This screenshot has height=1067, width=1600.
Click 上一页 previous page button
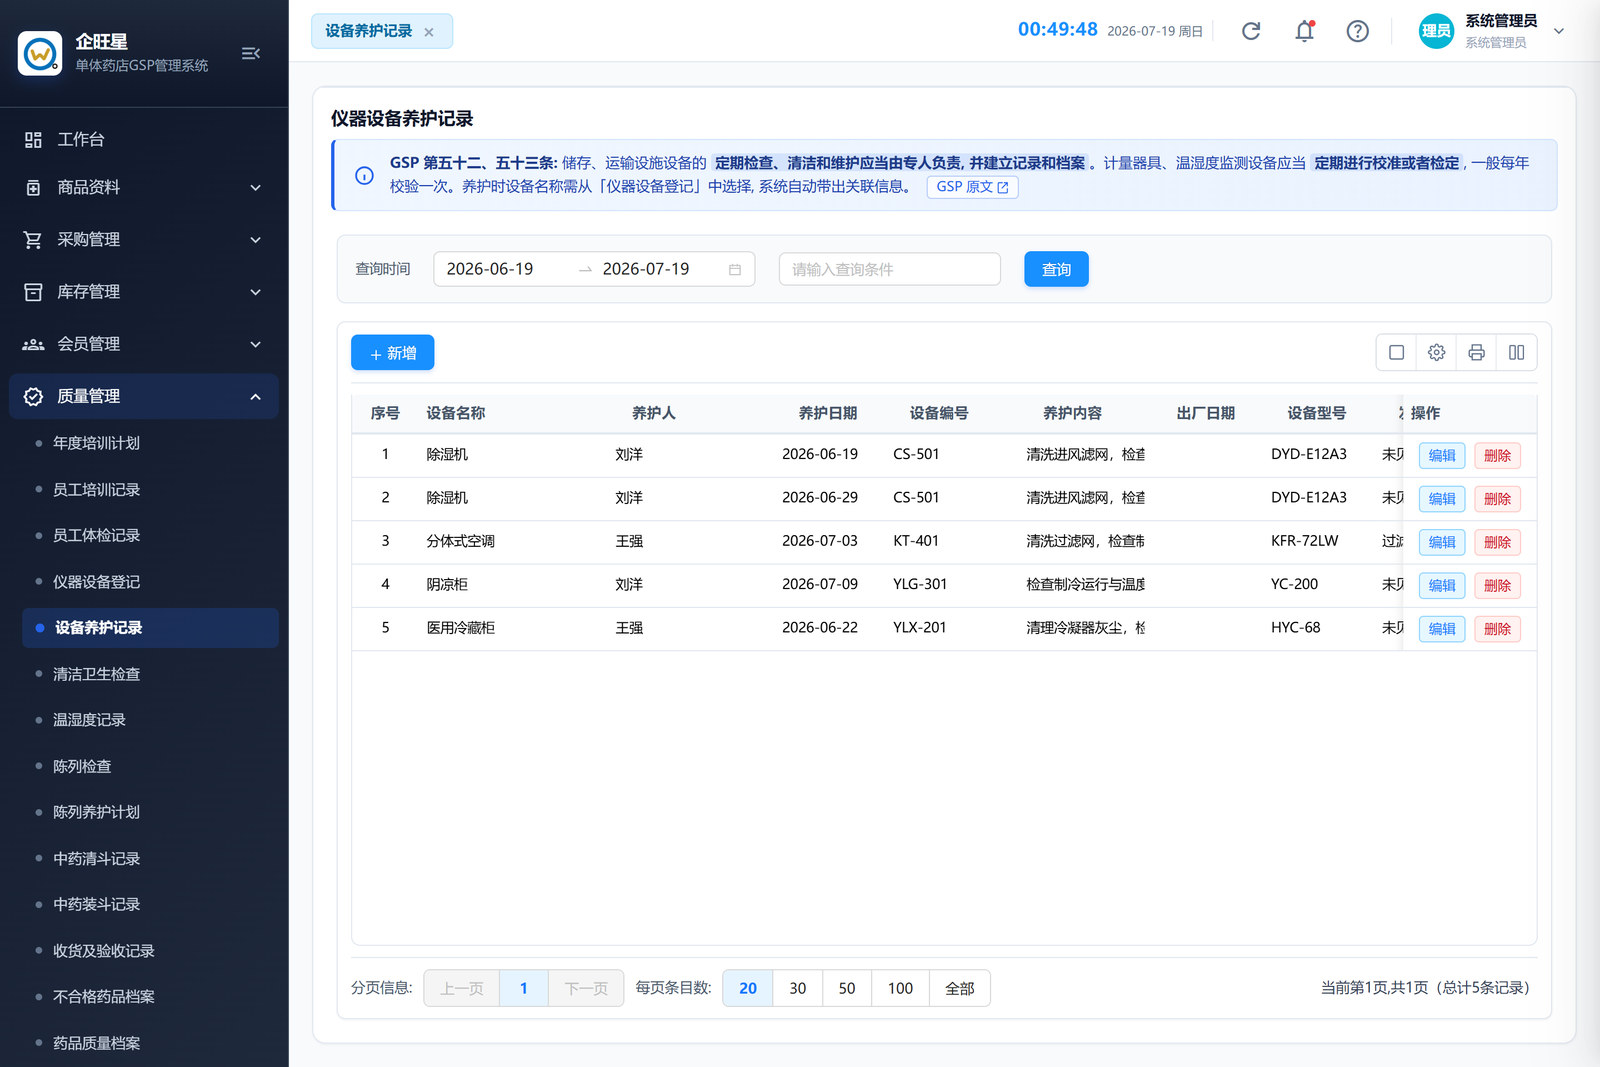[x=462, y=988]
